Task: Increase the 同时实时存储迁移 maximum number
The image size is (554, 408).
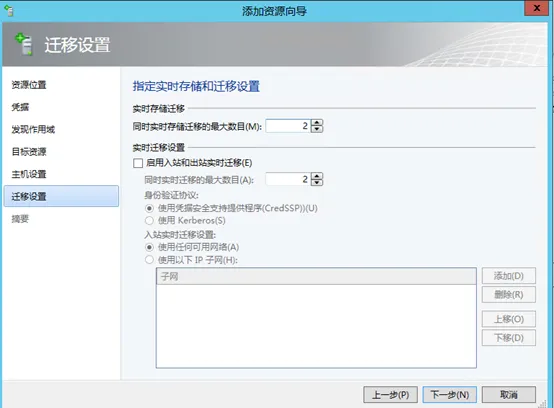Action: (317, 123)
